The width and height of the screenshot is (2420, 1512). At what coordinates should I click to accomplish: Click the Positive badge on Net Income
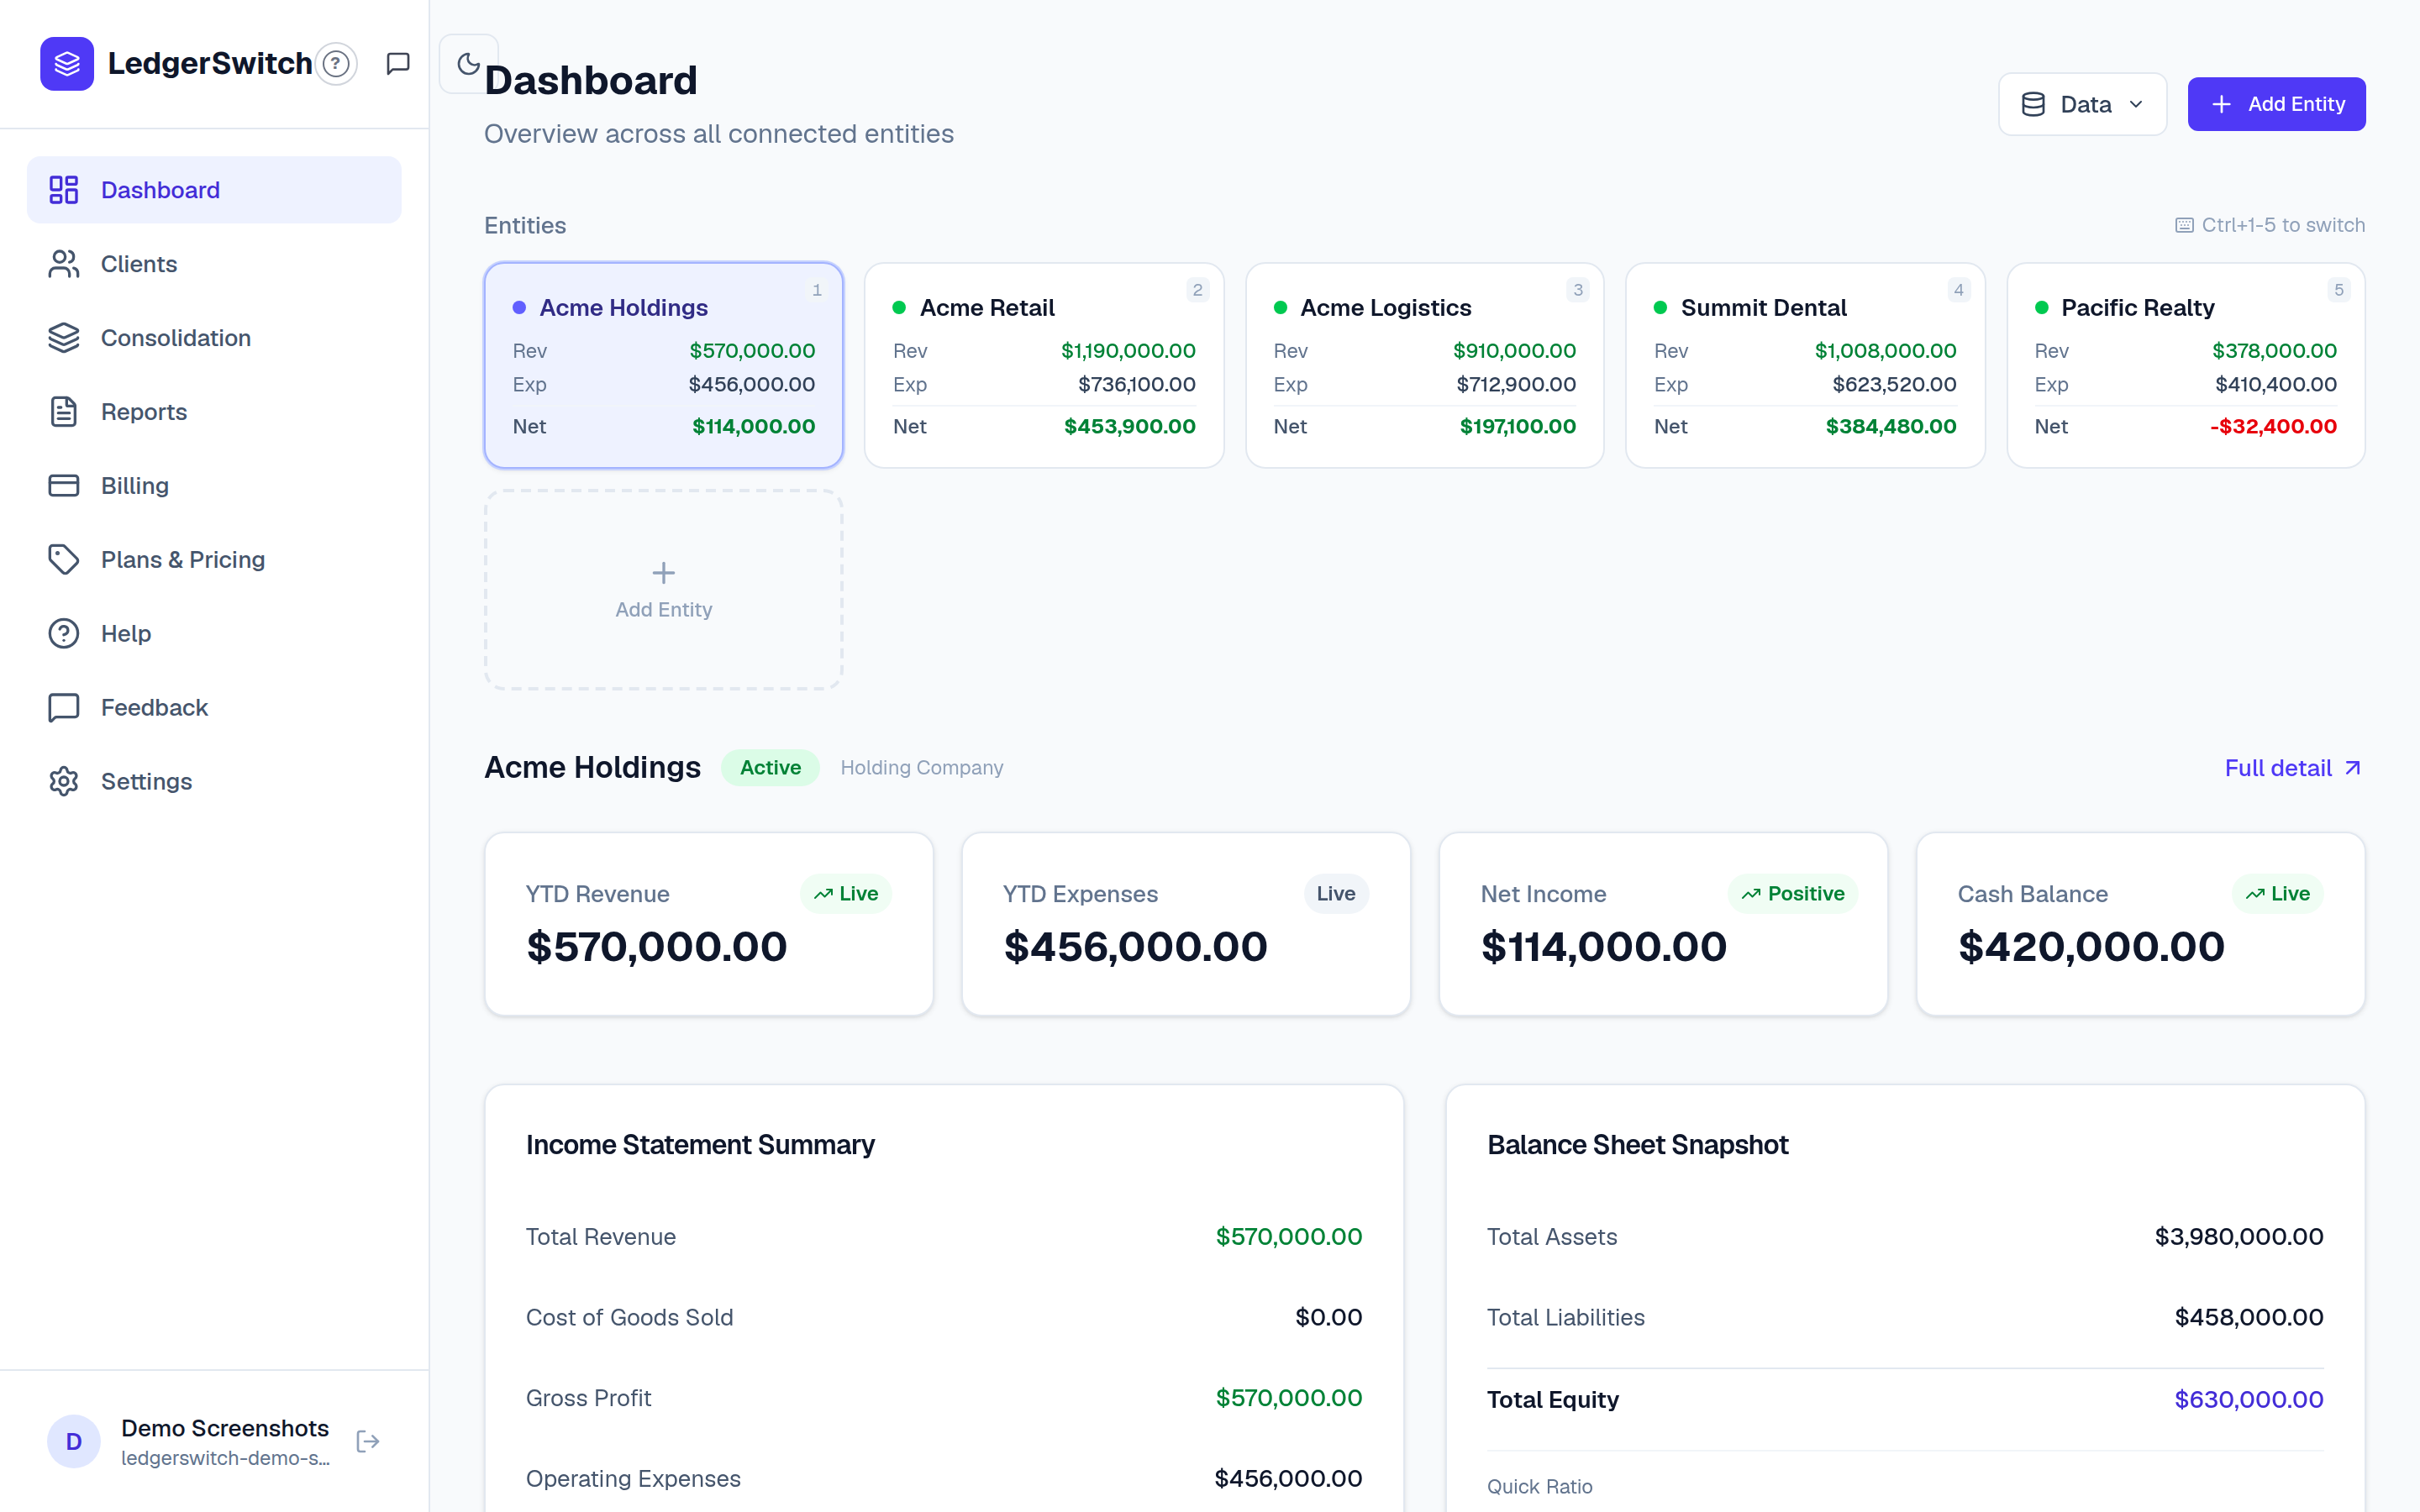(x=1792, y=894)
